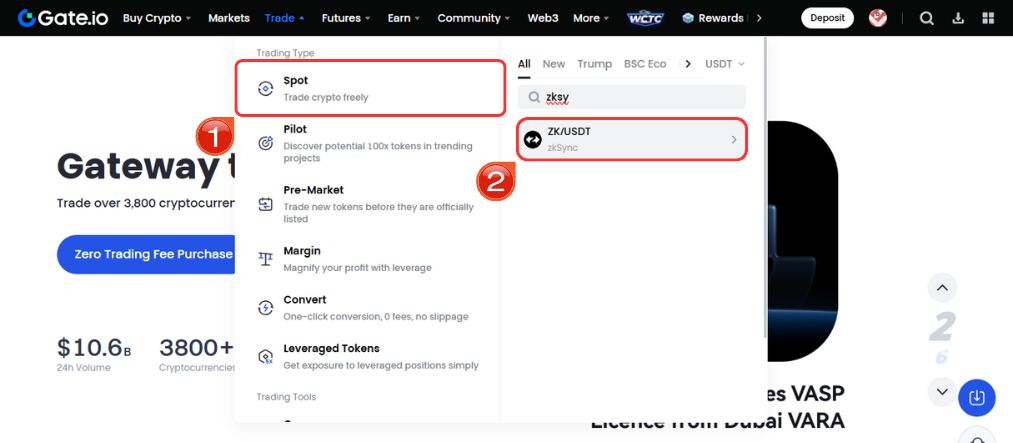
Task: Click the header arrow to show more items
Action: pyautogui.click(x=758, y=18)
